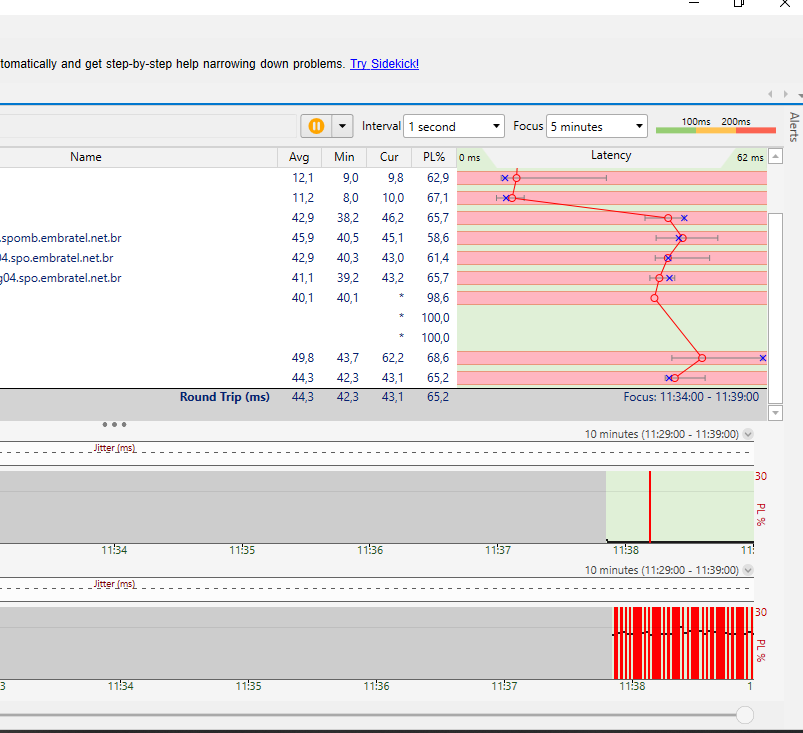The image size is (803, 733).
Task: Click the 62,2 current value
Action: [393, 358]
